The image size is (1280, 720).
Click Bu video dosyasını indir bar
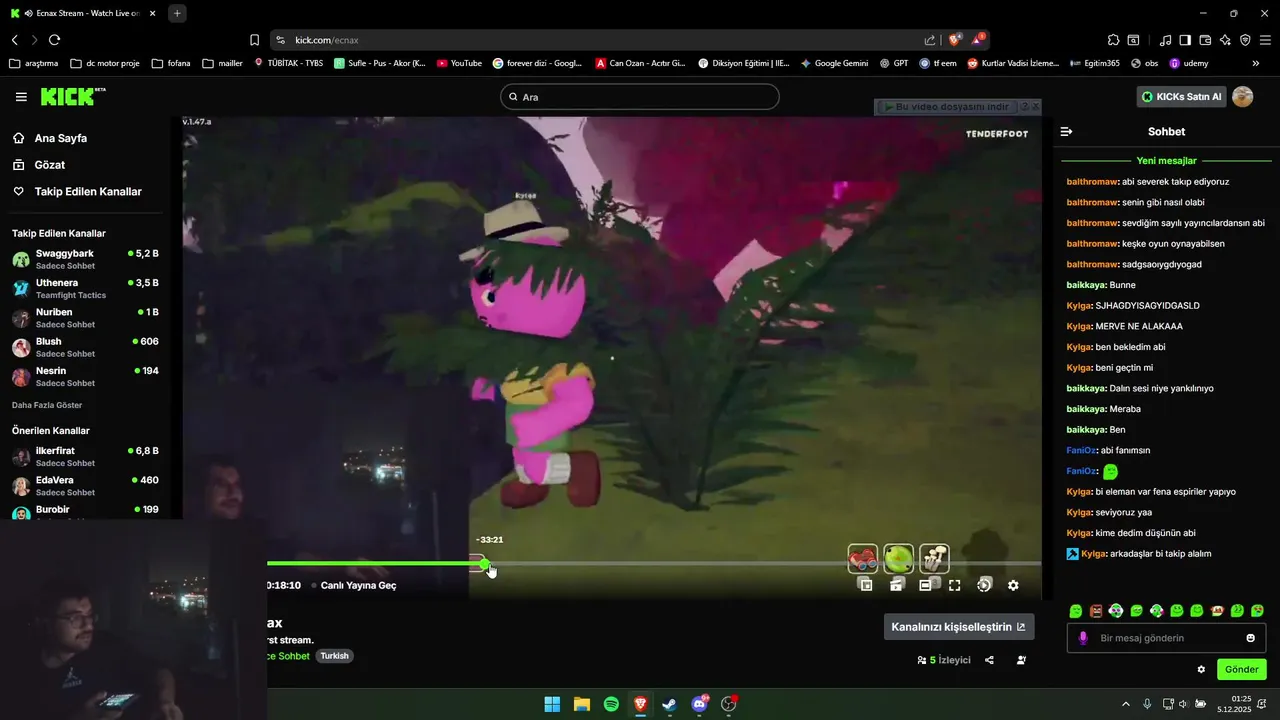coord(946,106)
